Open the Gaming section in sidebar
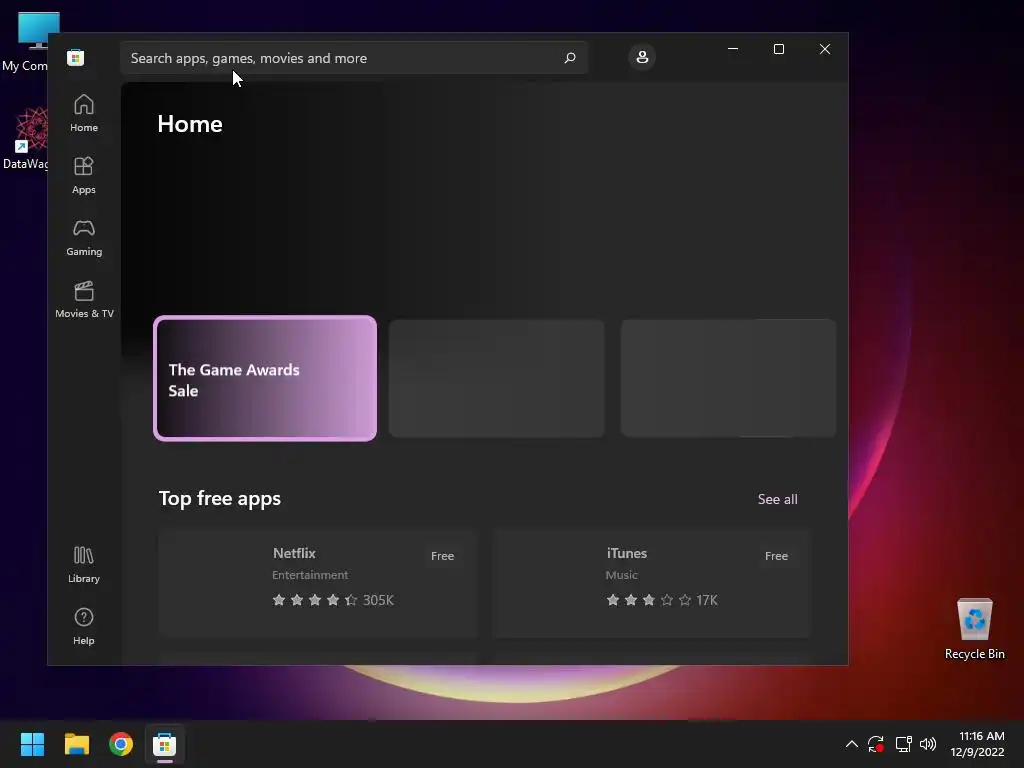Screen dimensions: 1024x768 point(84,238)
